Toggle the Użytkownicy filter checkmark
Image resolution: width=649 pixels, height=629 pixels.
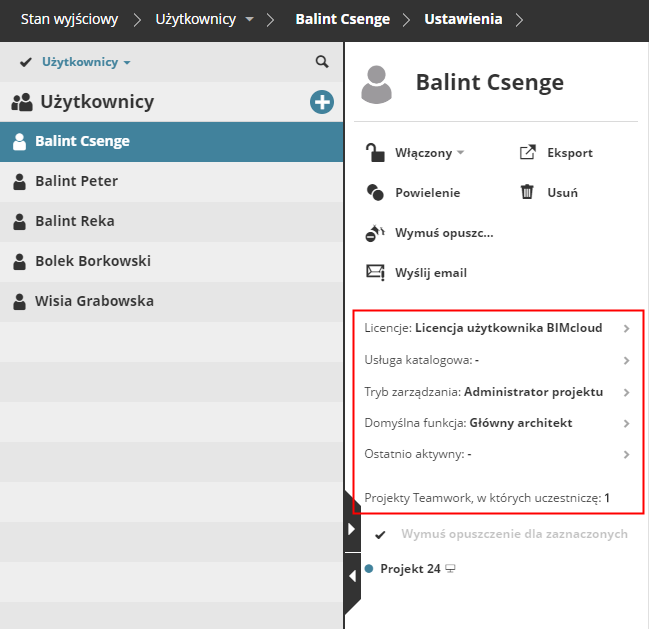tap(26, 62)
